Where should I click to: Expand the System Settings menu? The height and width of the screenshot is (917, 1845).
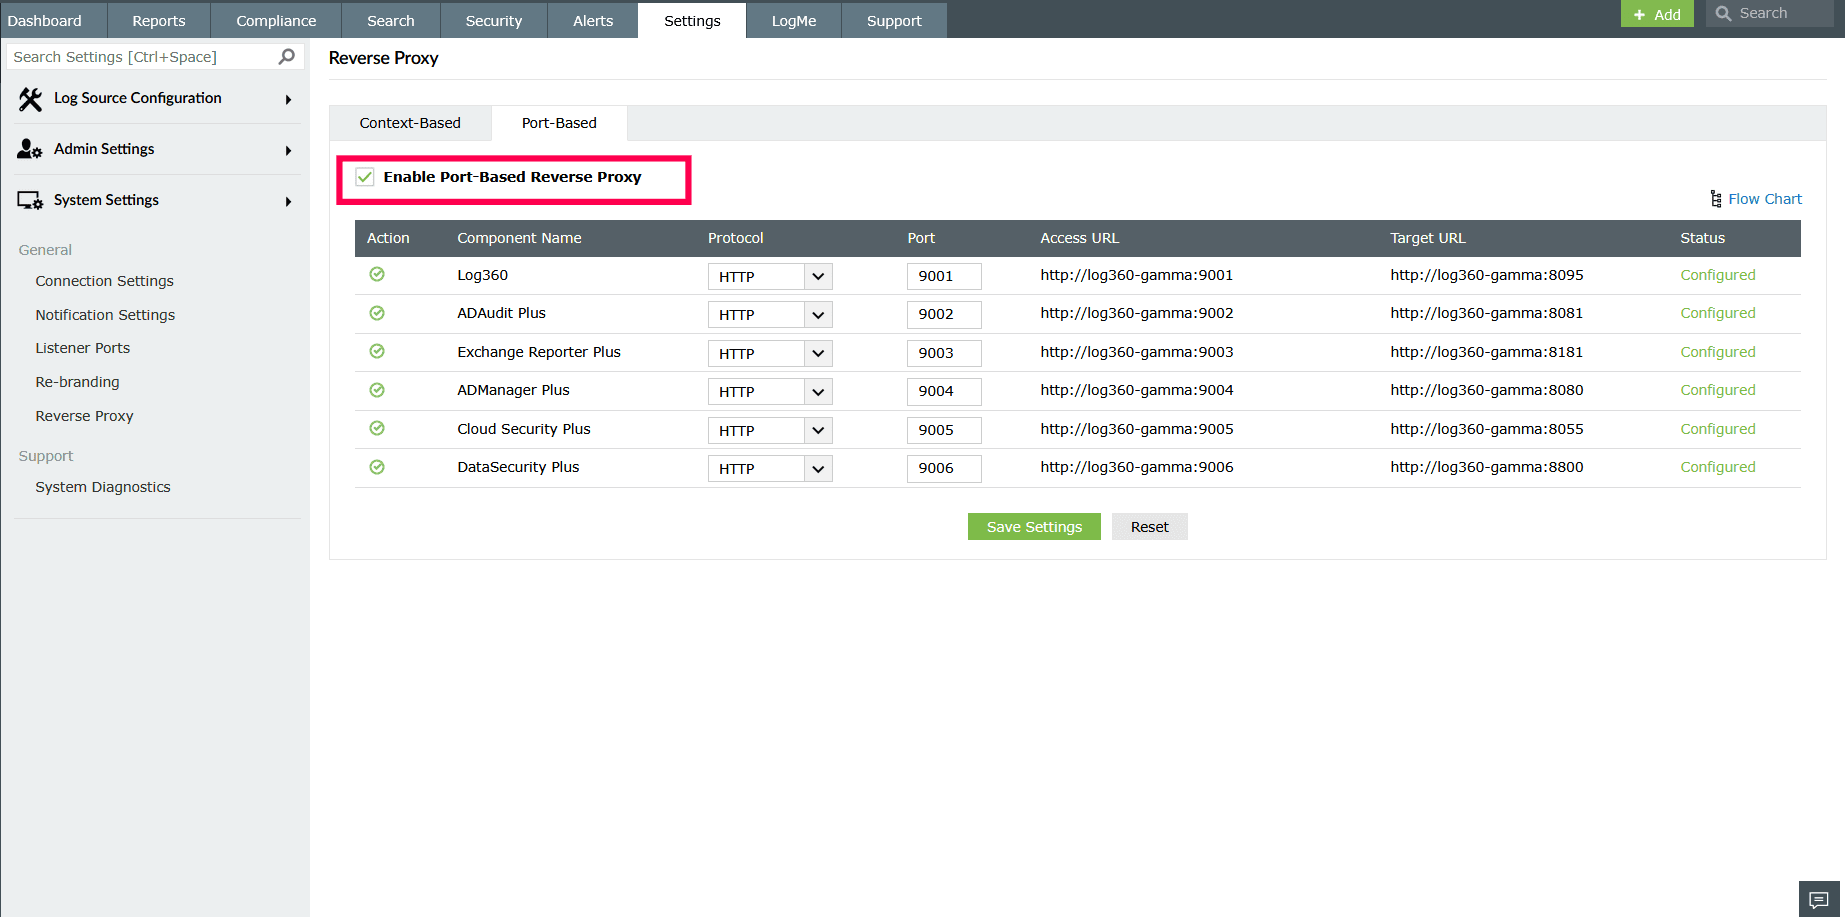[288, 202]
